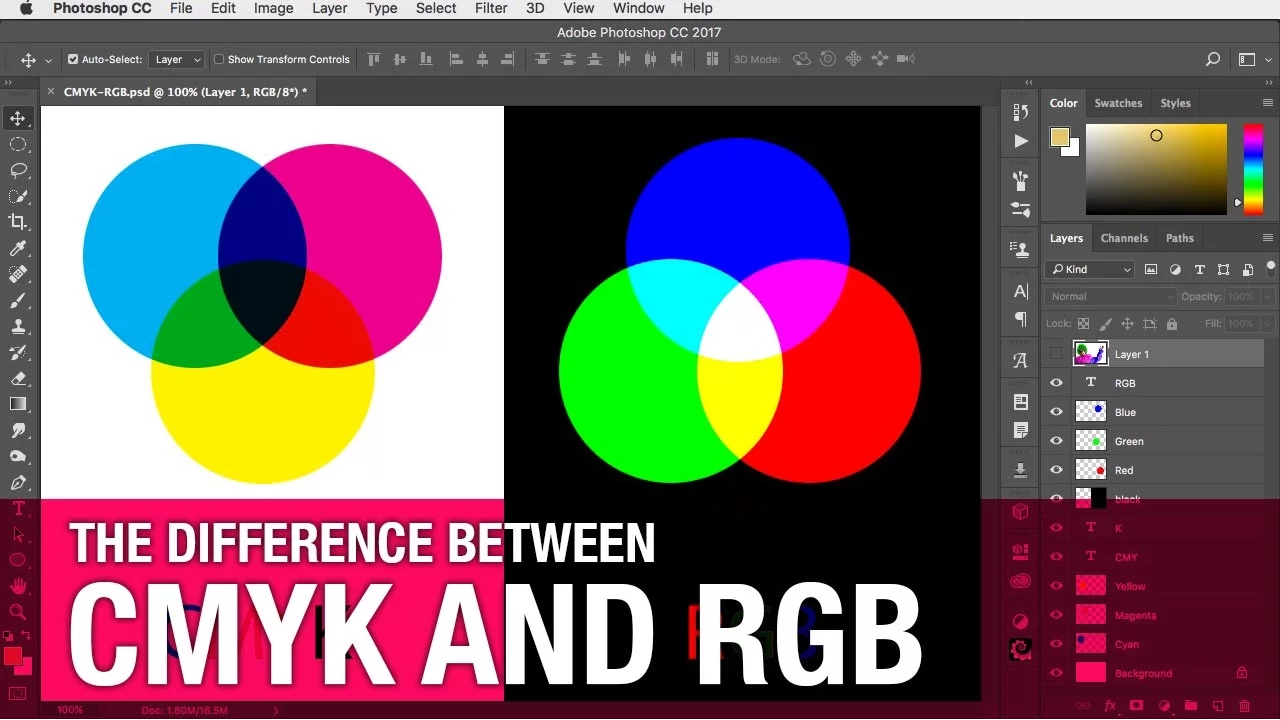Image resolution: width=1280 pixels, height=720 pixels.
Task: Select the Quick Selection tool
Action: [x=18, y=196]
